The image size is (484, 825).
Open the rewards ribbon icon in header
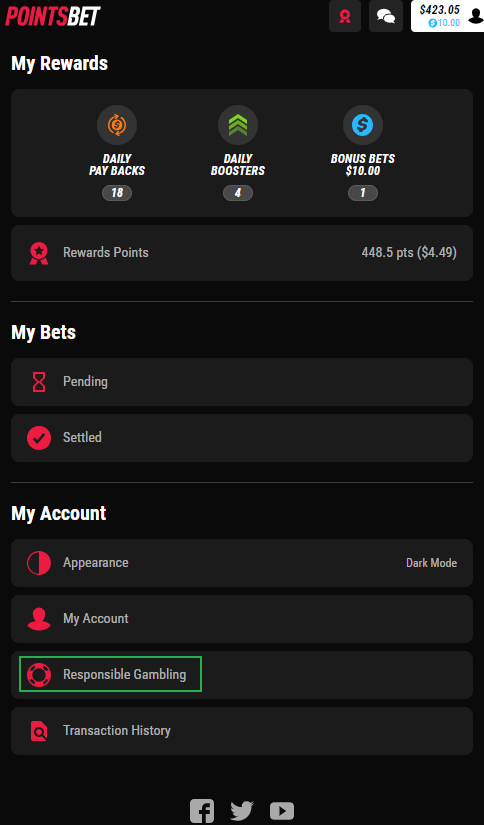tap(345, 16)
